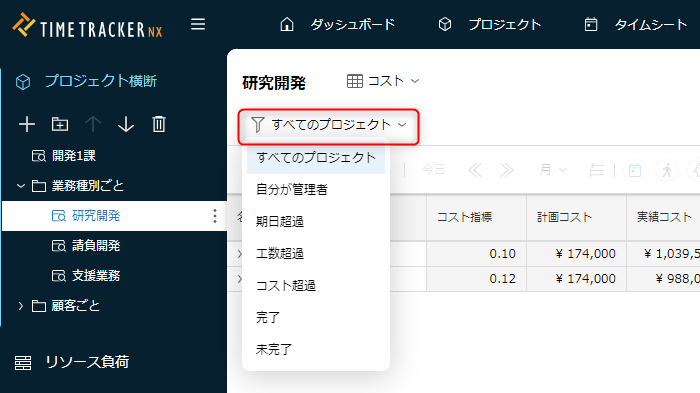Expand the 顧客ごと folder
The height and width of the screenshot is (393, 700).
click(21, 306)
